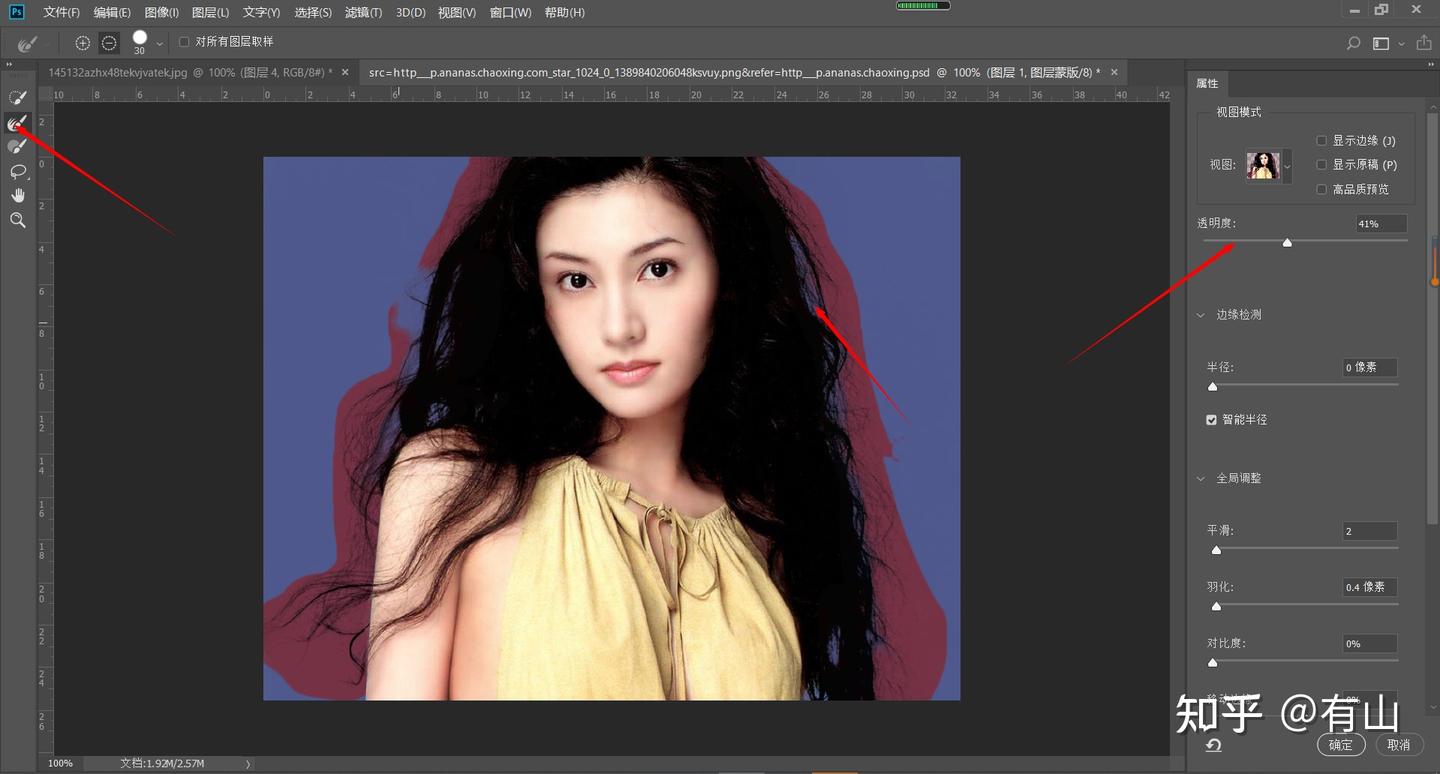Open the 文件(F) File menu
The width and height of the screenshot is (1440, 774).
click(62, 13)
